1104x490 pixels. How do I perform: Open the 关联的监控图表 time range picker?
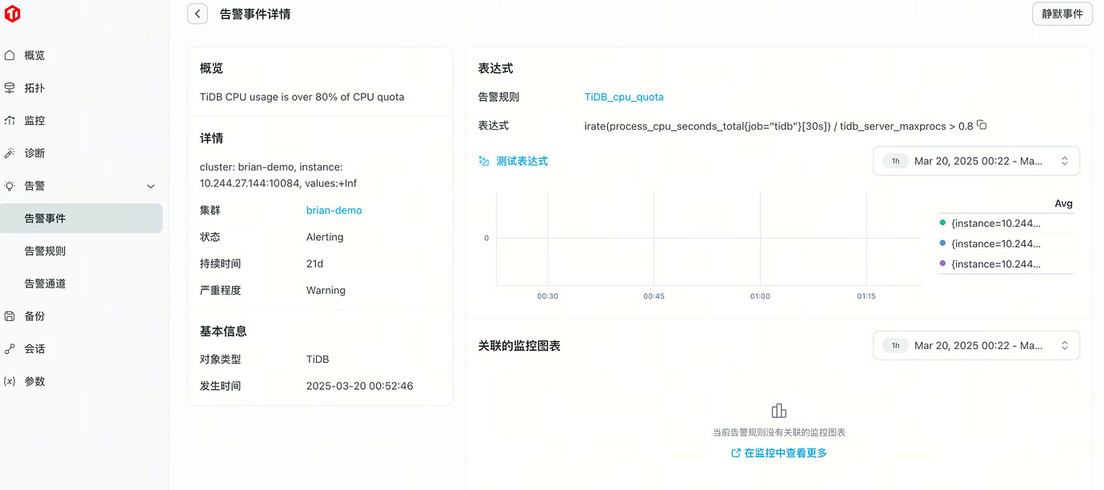pyautogui.click(x=976, y=346)
